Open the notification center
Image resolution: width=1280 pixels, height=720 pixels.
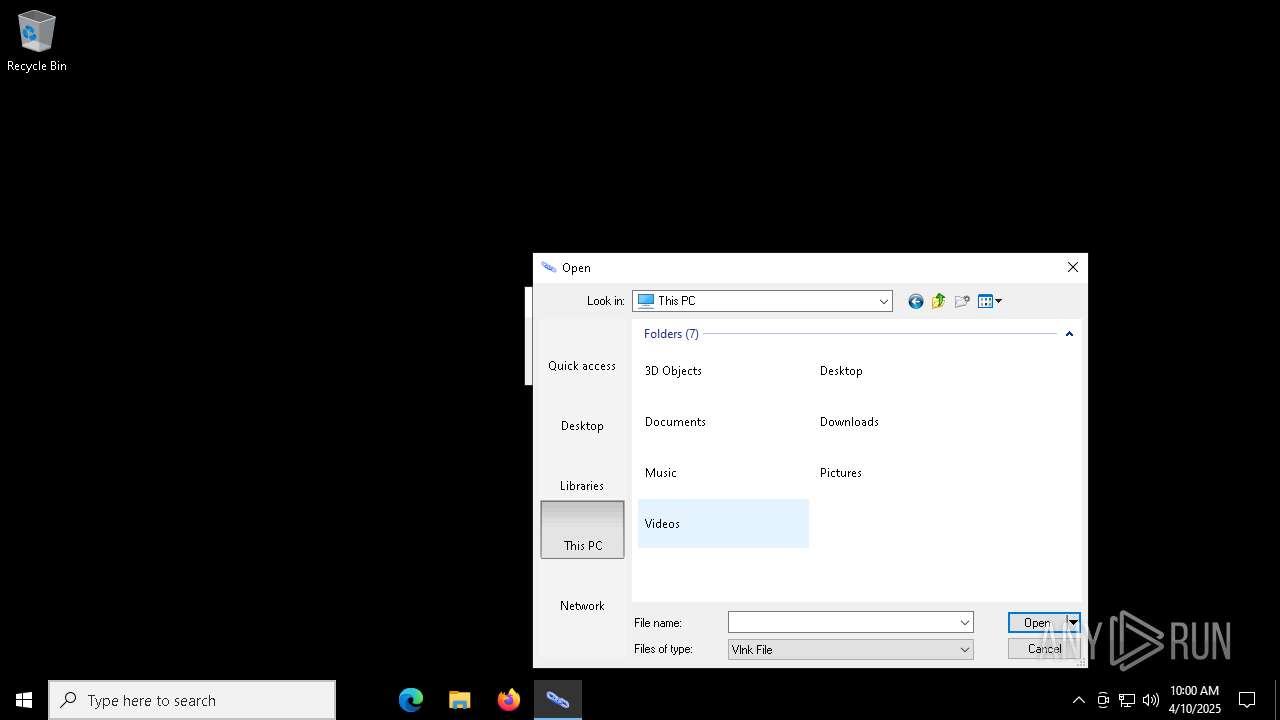coord(1247,700)
